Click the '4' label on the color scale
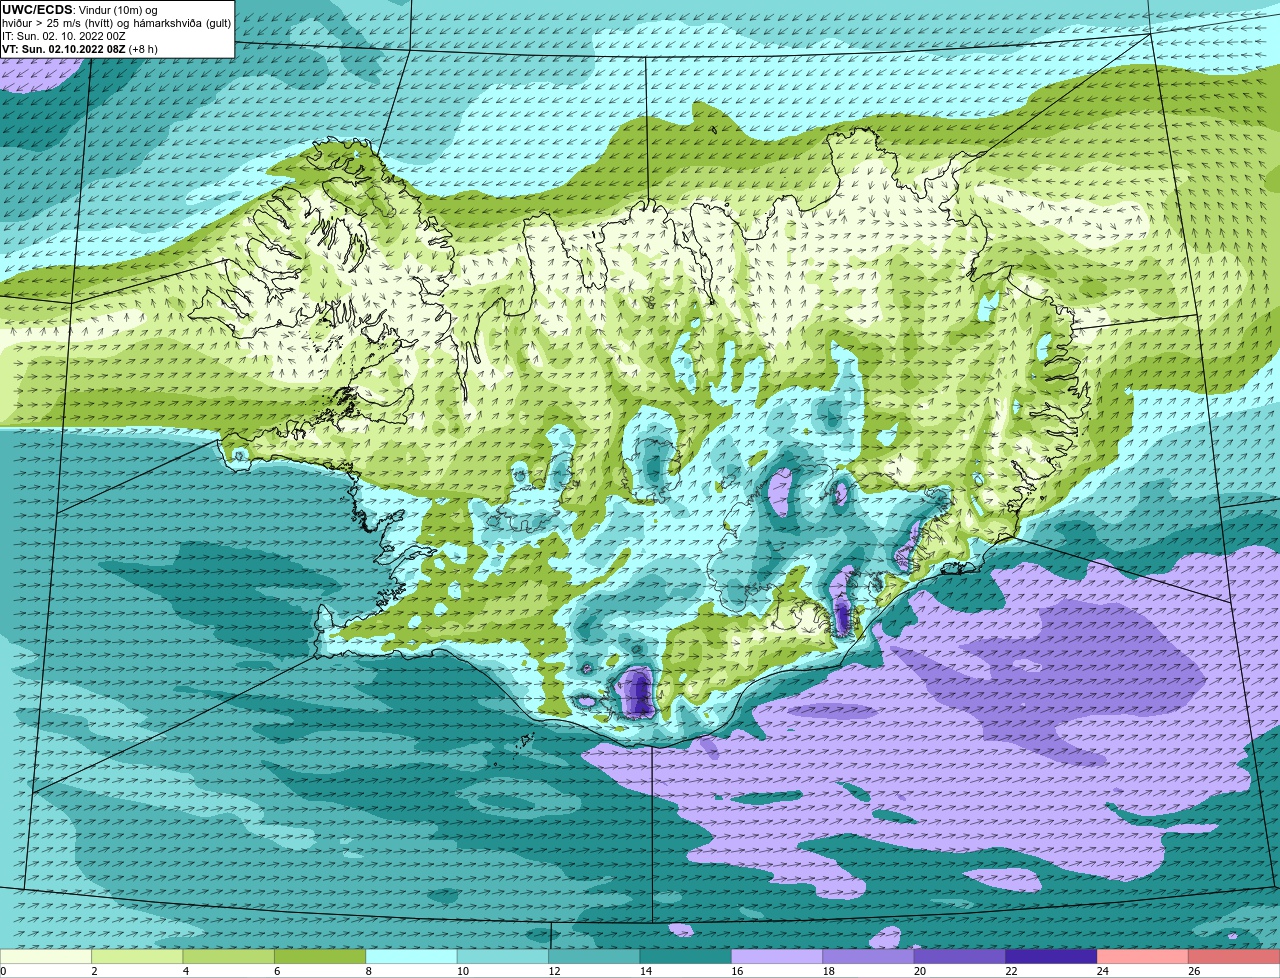 pos(186,971)
